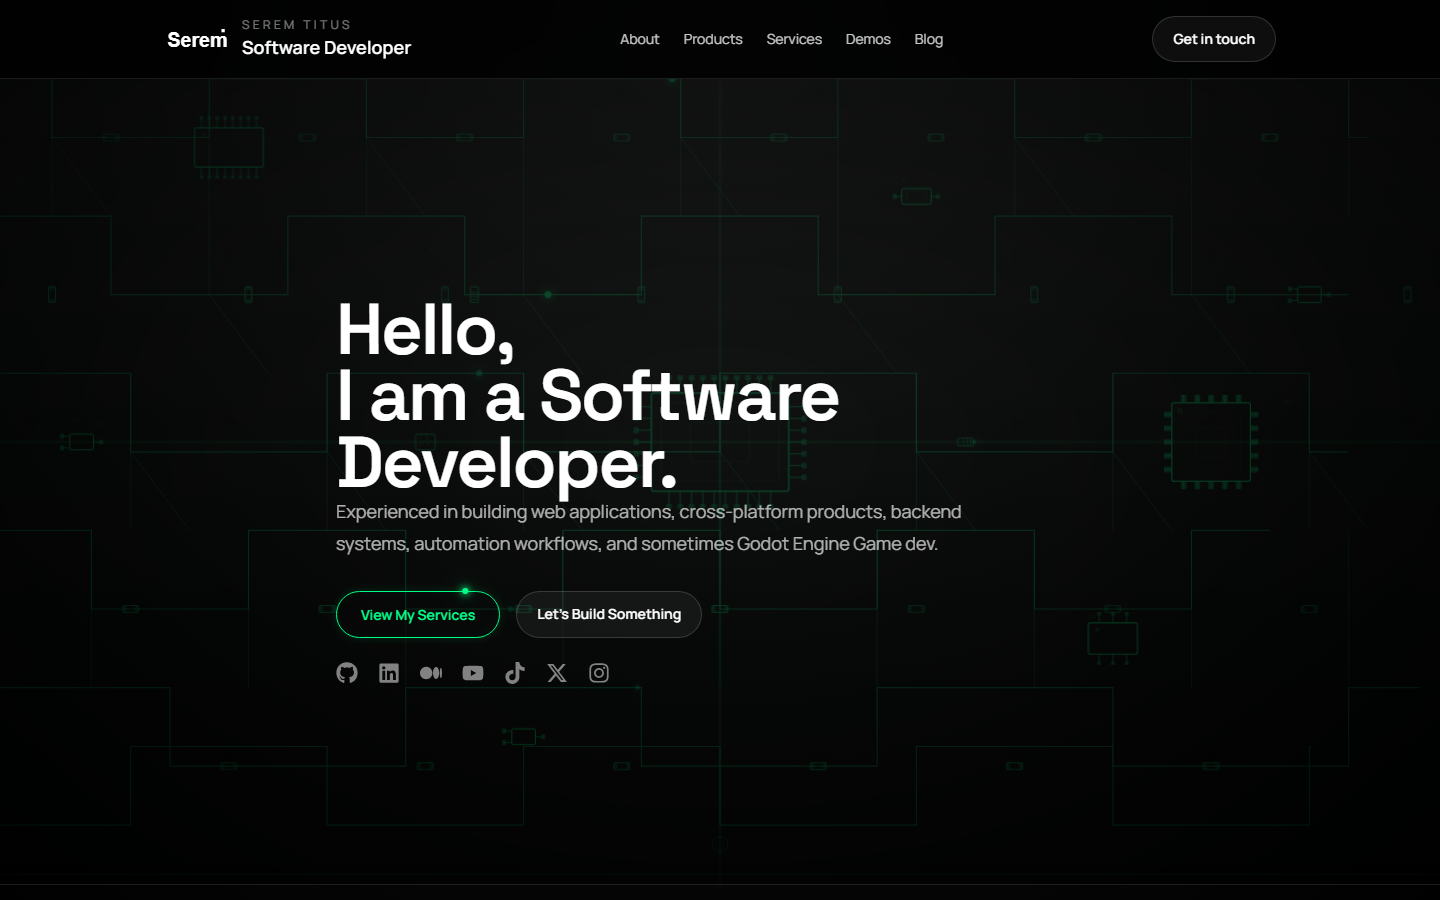Click the 'Hello, I am a Software Developer' heading
Image resolution: width=1440 pixels, height=900 pixels.
[x=588, y=396]
